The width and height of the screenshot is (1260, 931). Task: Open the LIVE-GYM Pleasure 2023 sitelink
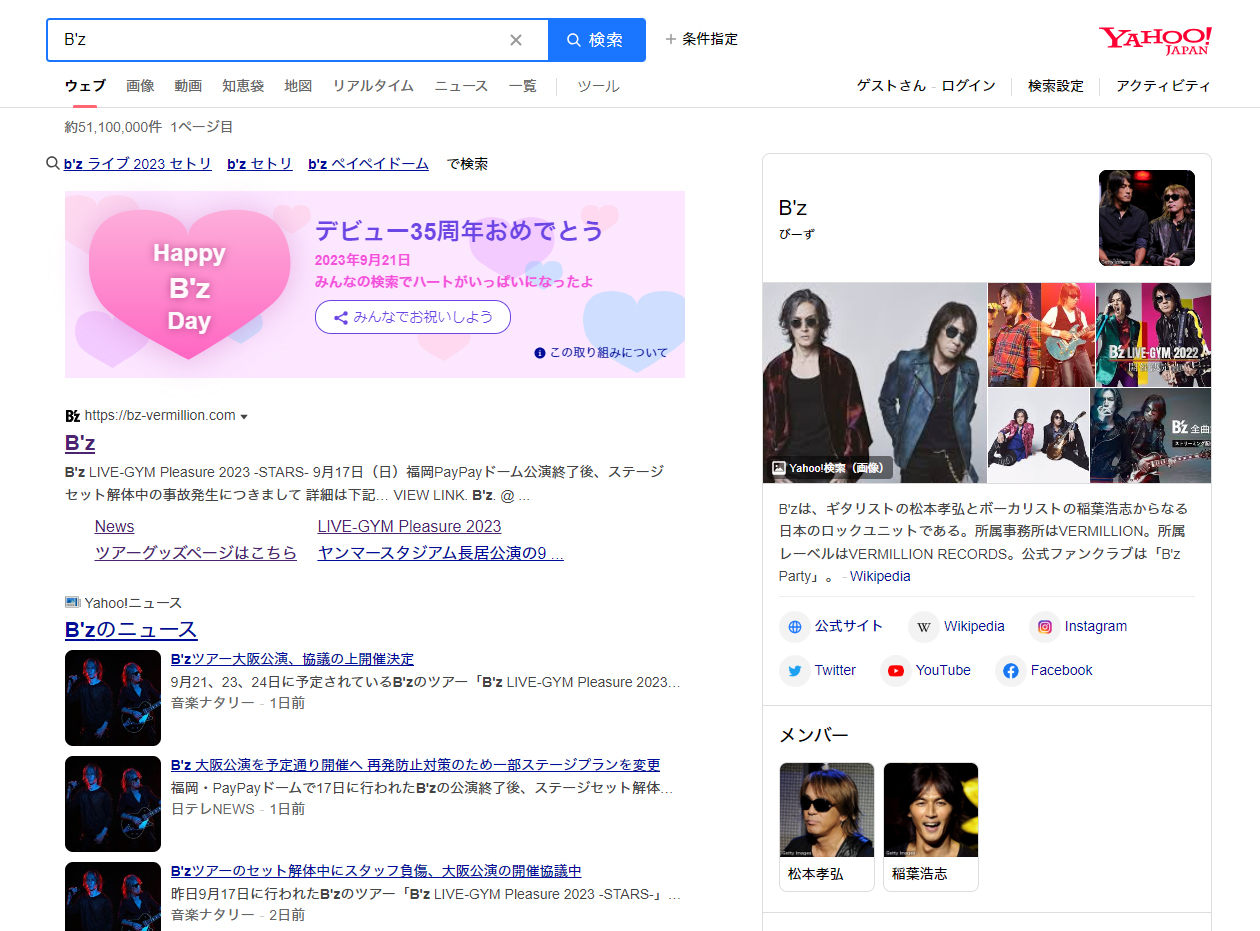coord(409,527)
